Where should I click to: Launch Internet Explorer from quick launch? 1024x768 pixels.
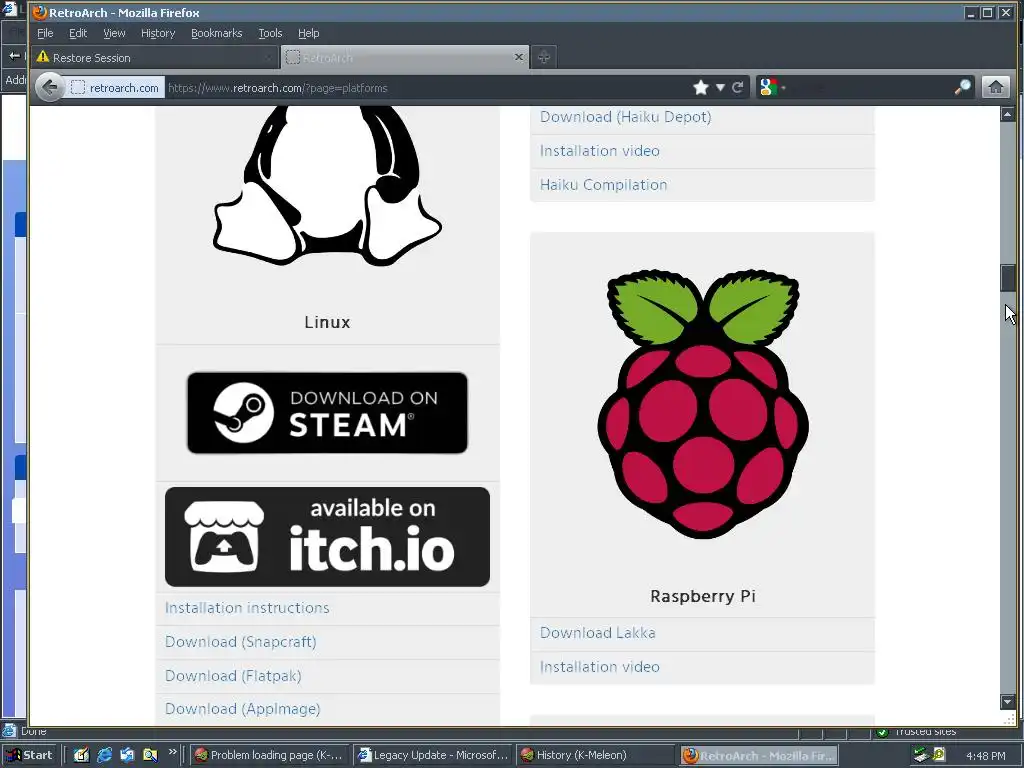[x=104, y=755]
